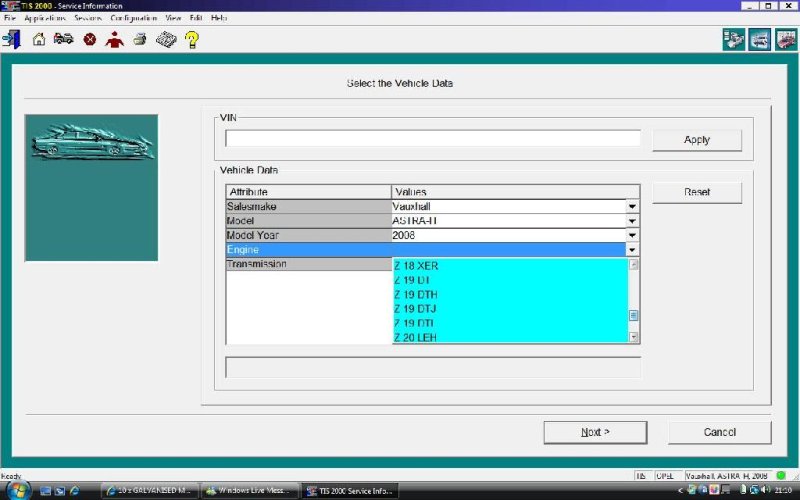Click the Apply button
The image size is (800, 500).
696,140
